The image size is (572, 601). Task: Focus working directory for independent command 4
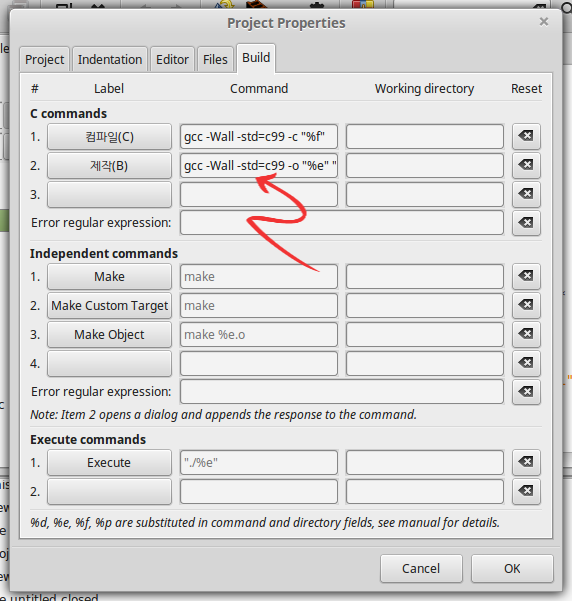pos(425,363)
